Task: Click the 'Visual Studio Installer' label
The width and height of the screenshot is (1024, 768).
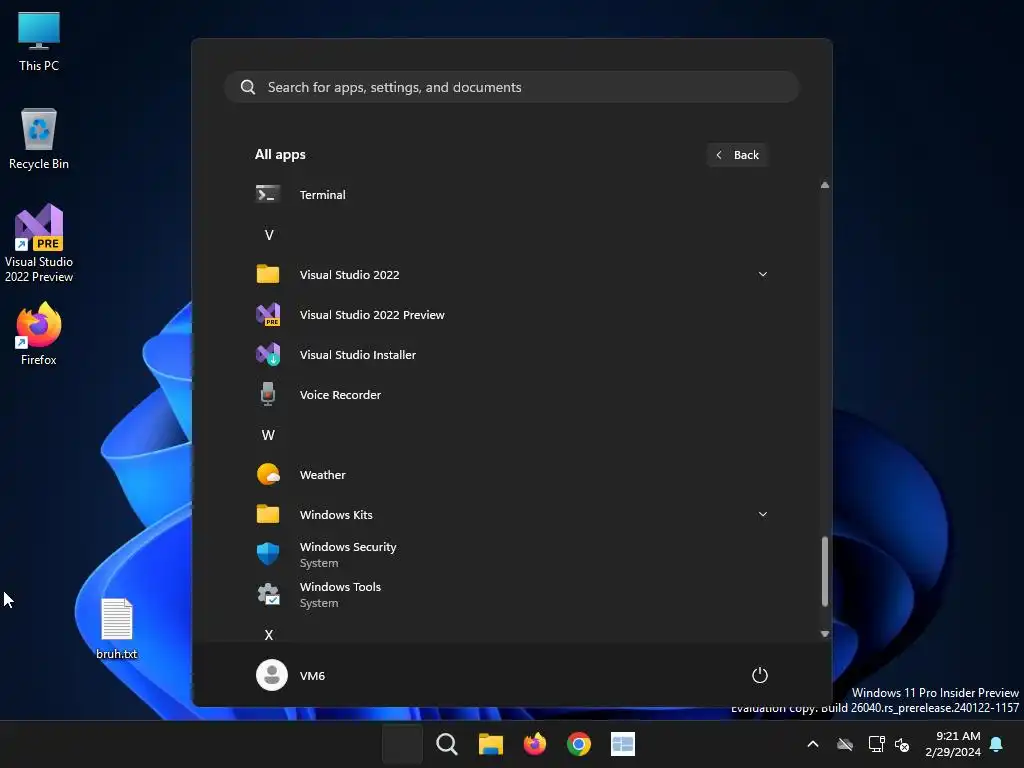Action: 358,355
